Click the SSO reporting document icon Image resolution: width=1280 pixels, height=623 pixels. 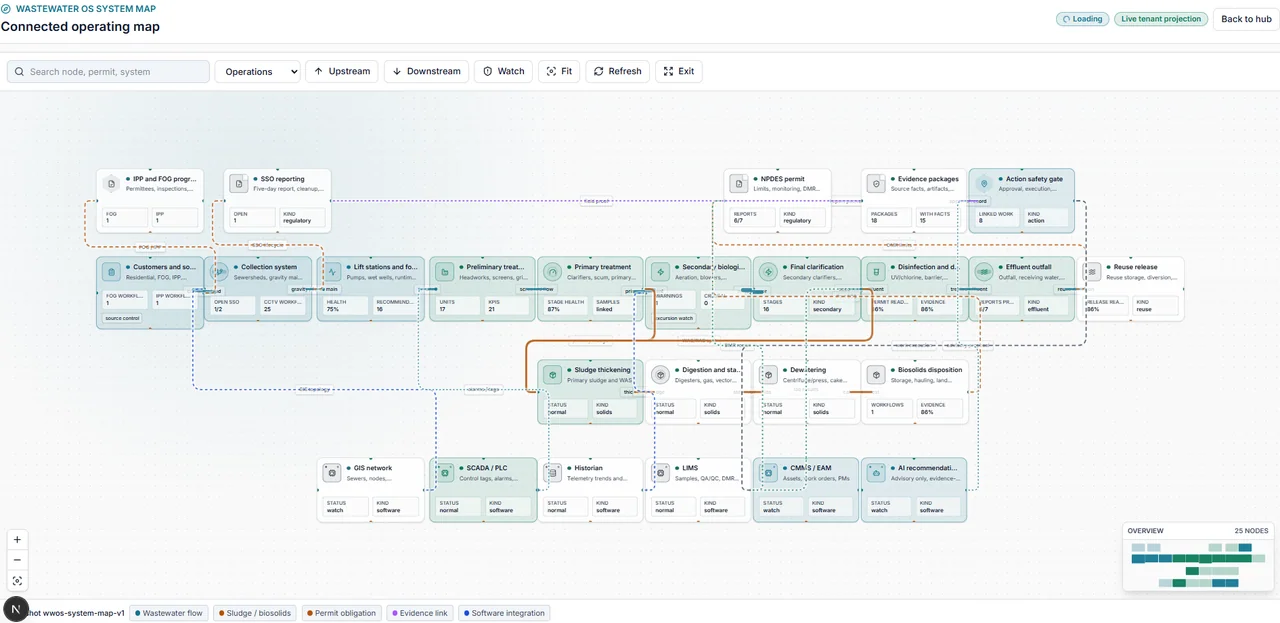coord(238,184)
